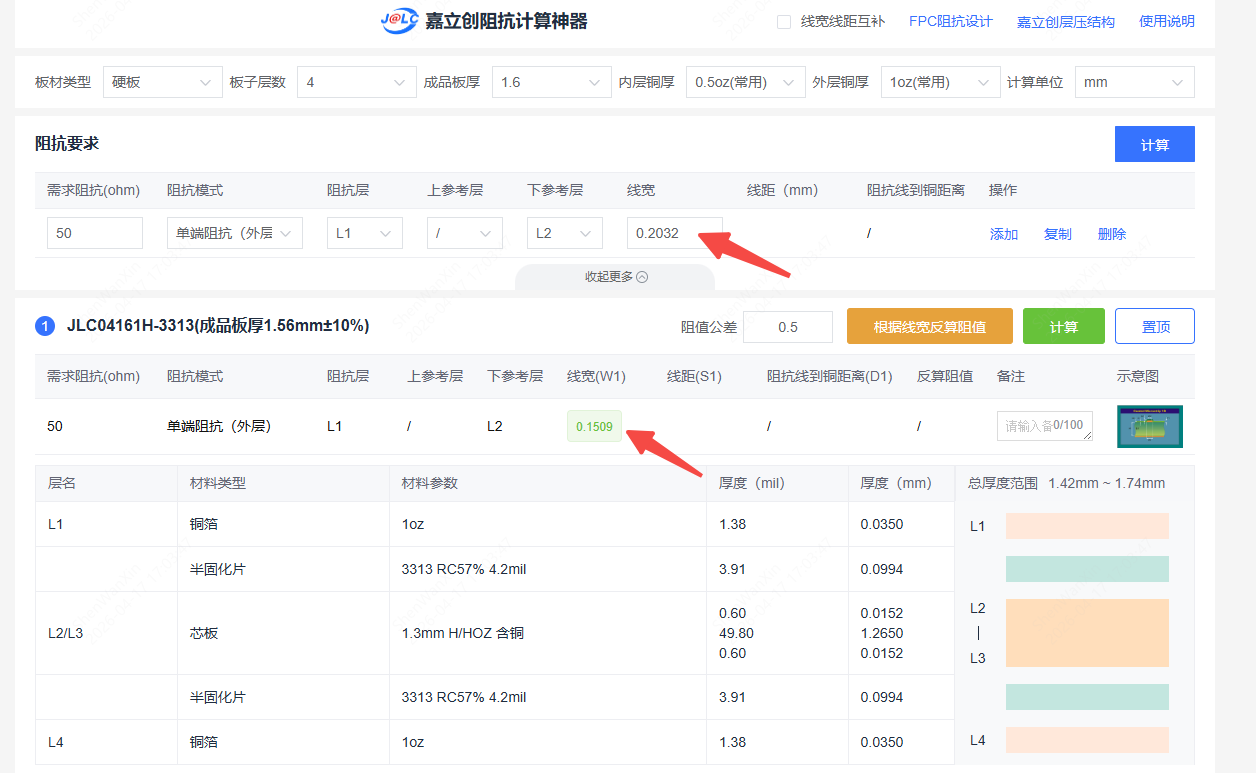Viewport: 1256px width, 773px height.
Task: Click the JLC logo icon
Action: point(399,21)
